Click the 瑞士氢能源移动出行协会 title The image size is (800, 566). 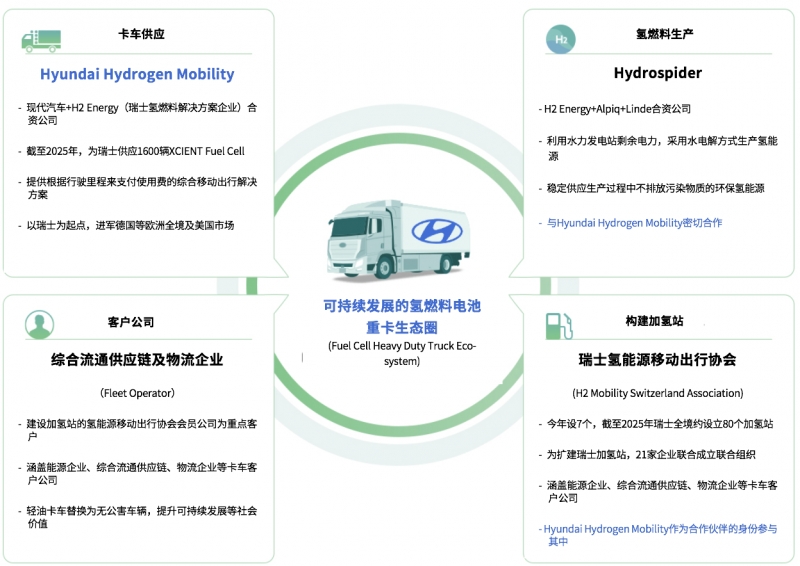click(x=657, y=360)
